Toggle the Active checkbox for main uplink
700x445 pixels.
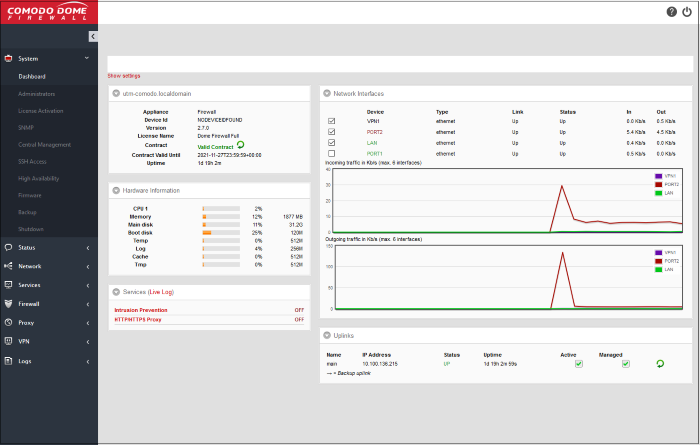click(578, 364)
